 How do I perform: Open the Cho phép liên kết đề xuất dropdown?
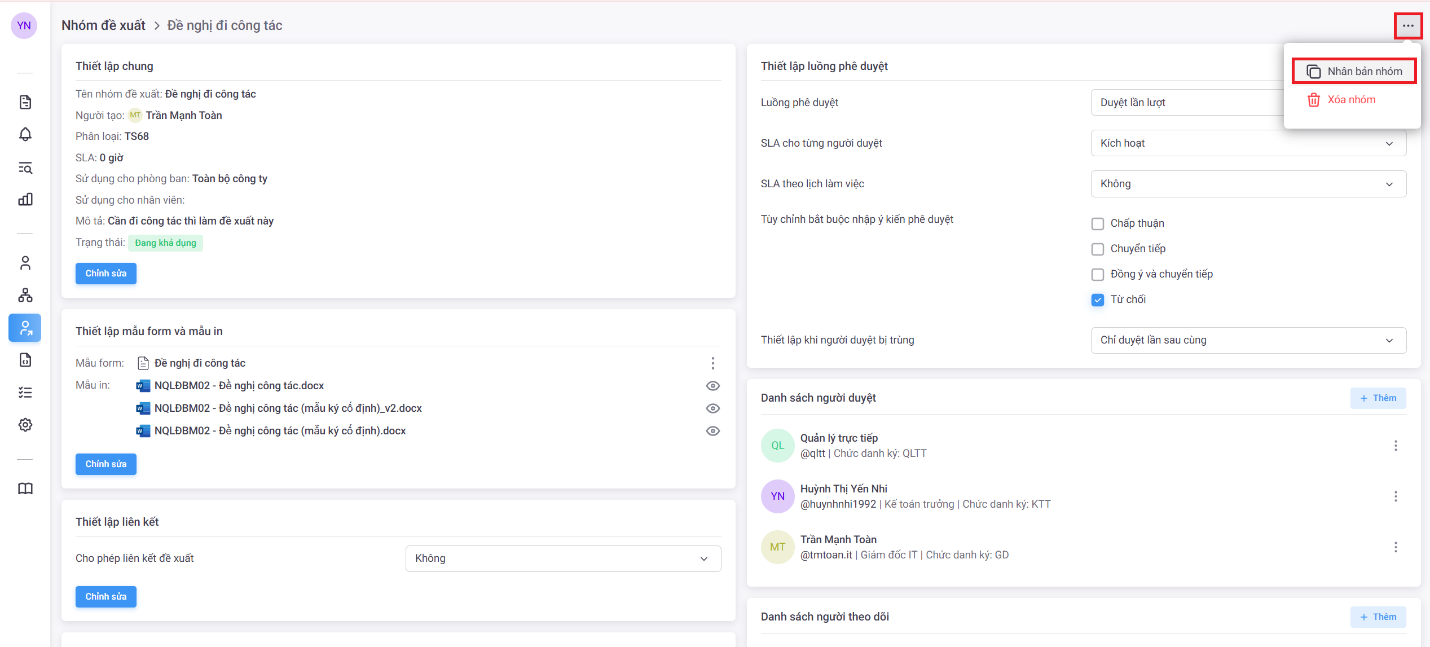562,558
